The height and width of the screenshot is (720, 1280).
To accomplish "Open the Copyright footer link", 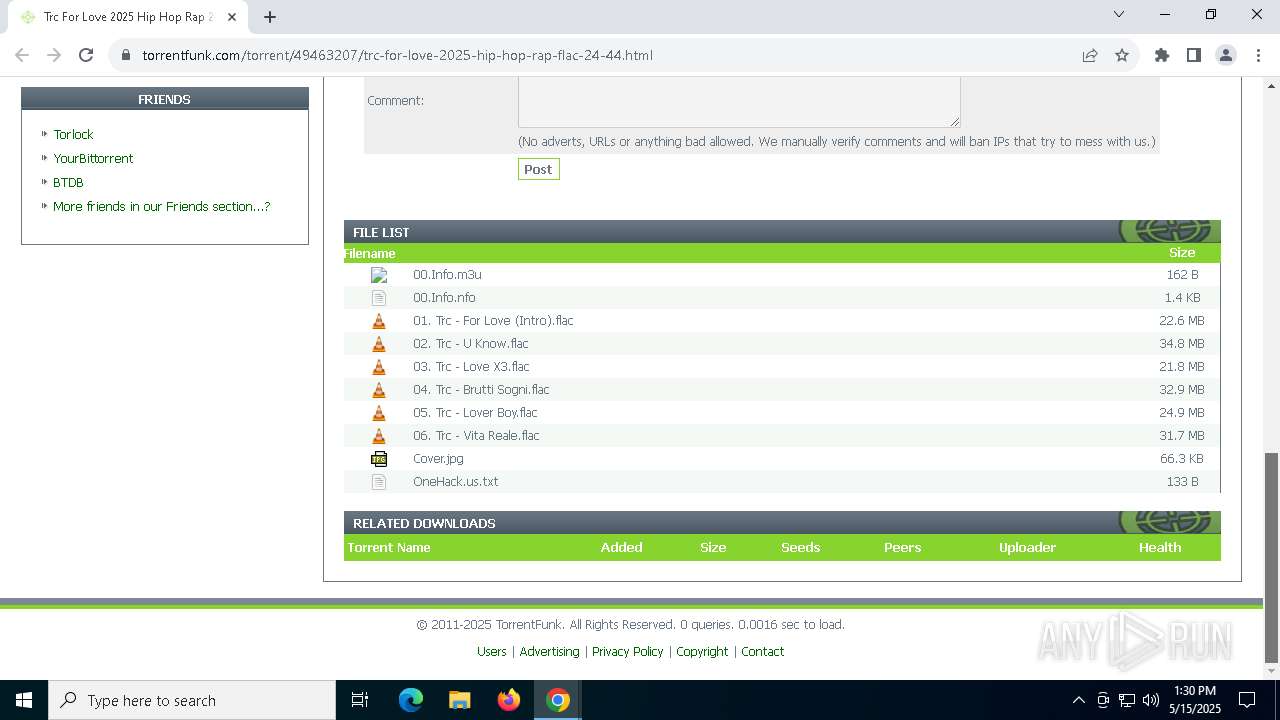I will pyautogui.click(x=702, y=651).
